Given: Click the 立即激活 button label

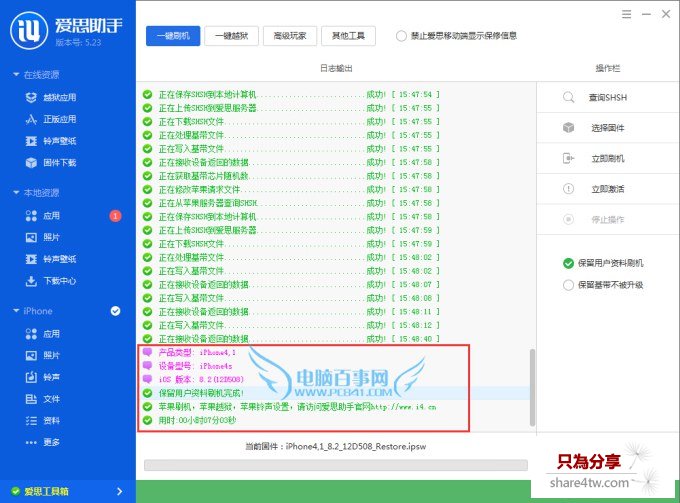Looking at the screenshot, I should (x=608, y=189).
